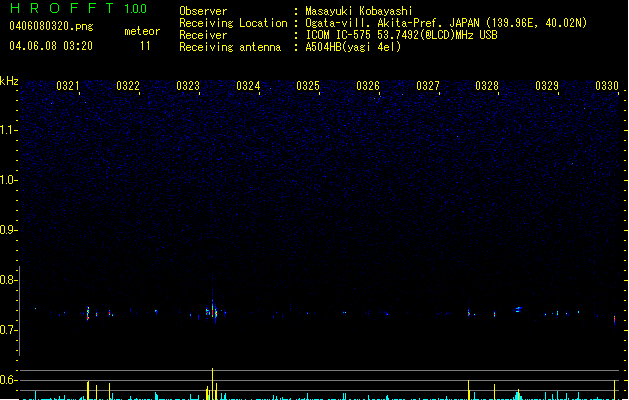Click the Observer name Masayuki Kobayashi
This screenshot has height=400, width=629.
pos(359,11)
